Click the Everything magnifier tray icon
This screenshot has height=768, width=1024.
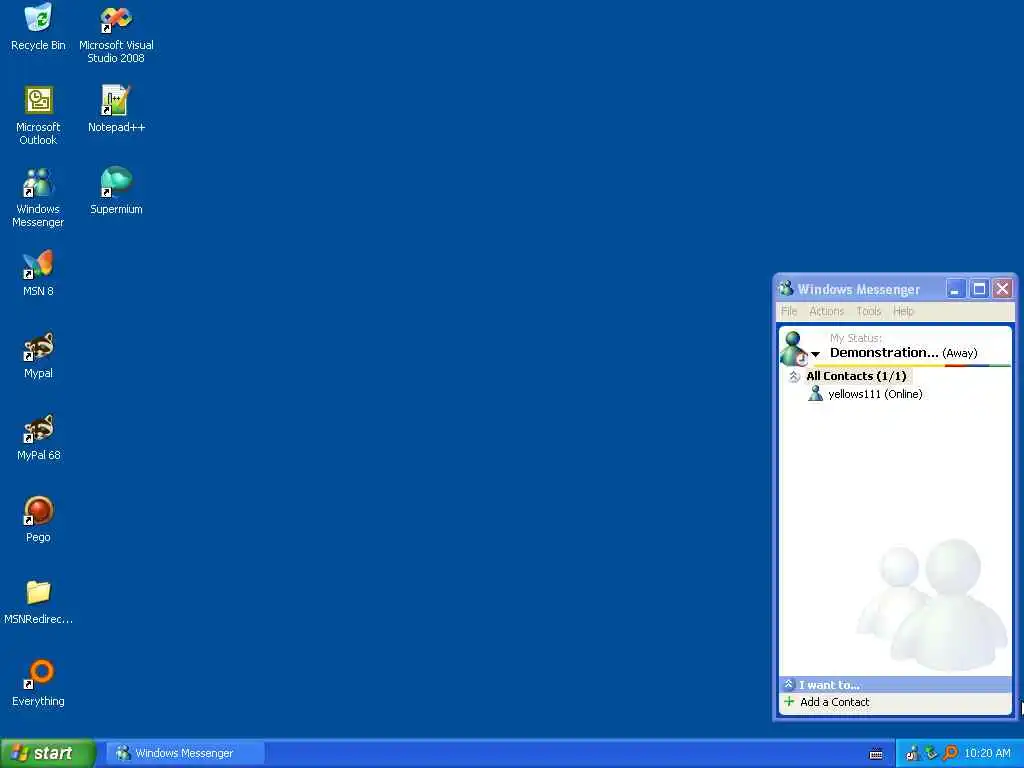(950, 753)
